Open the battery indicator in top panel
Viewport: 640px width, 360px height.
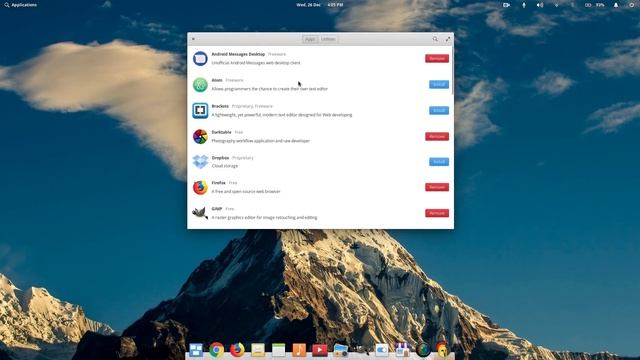595,5
